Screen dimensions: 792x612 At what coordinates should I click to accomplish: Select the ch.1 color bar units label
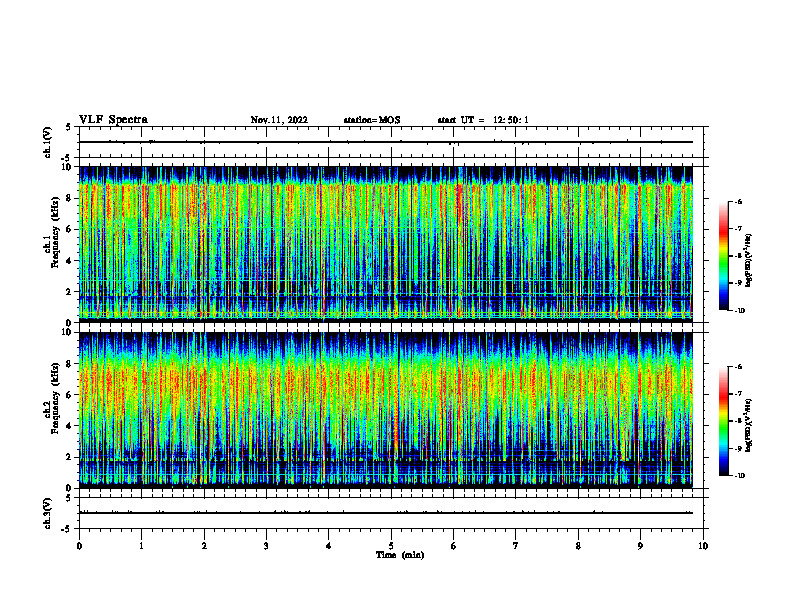pyautogui.click(x=749, y=261)
